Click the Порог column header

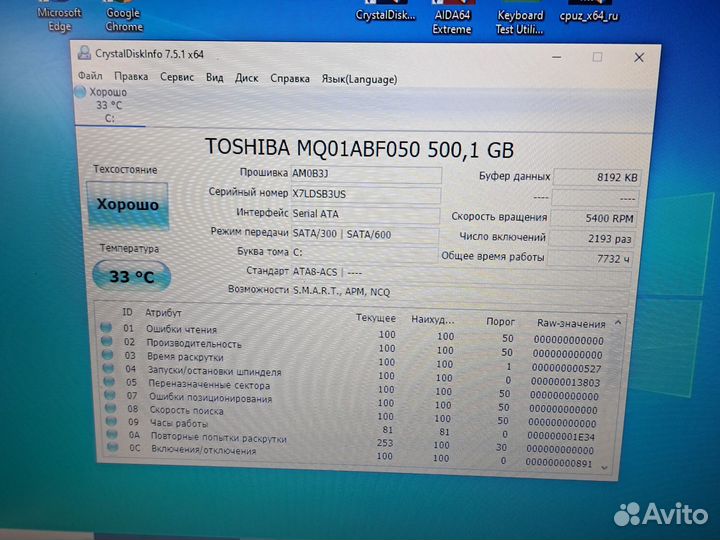[501, 321]
